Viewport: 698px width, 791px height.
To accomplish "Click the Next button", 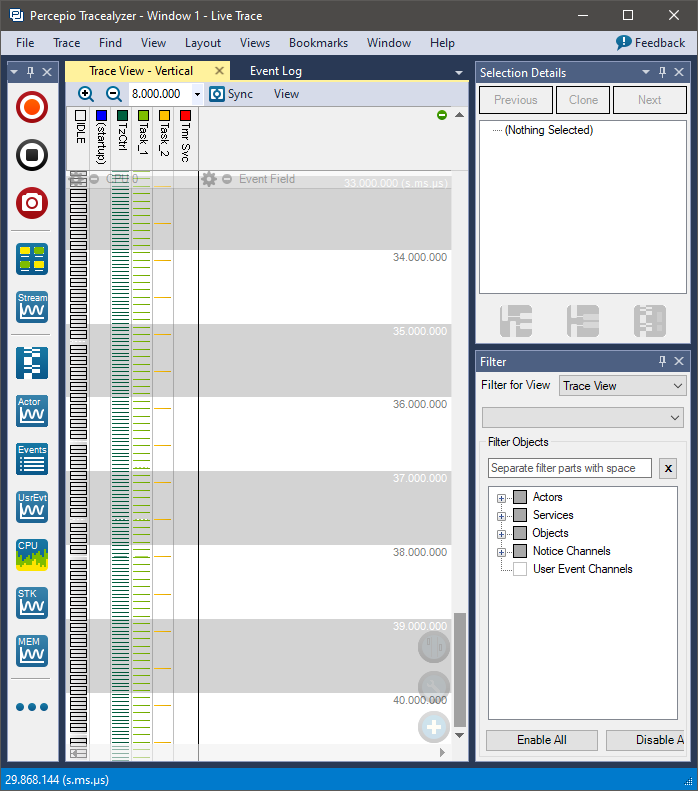I will click(x=650, y=100).
